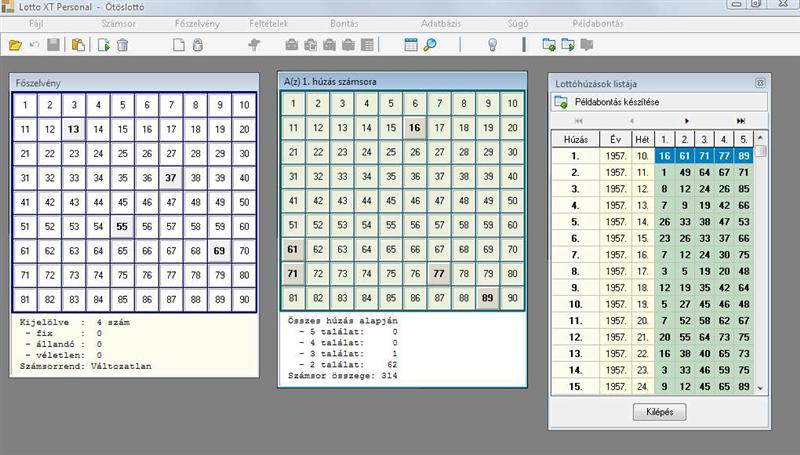
Task: Click the clipboard paste icon
Action: point(78,45)
